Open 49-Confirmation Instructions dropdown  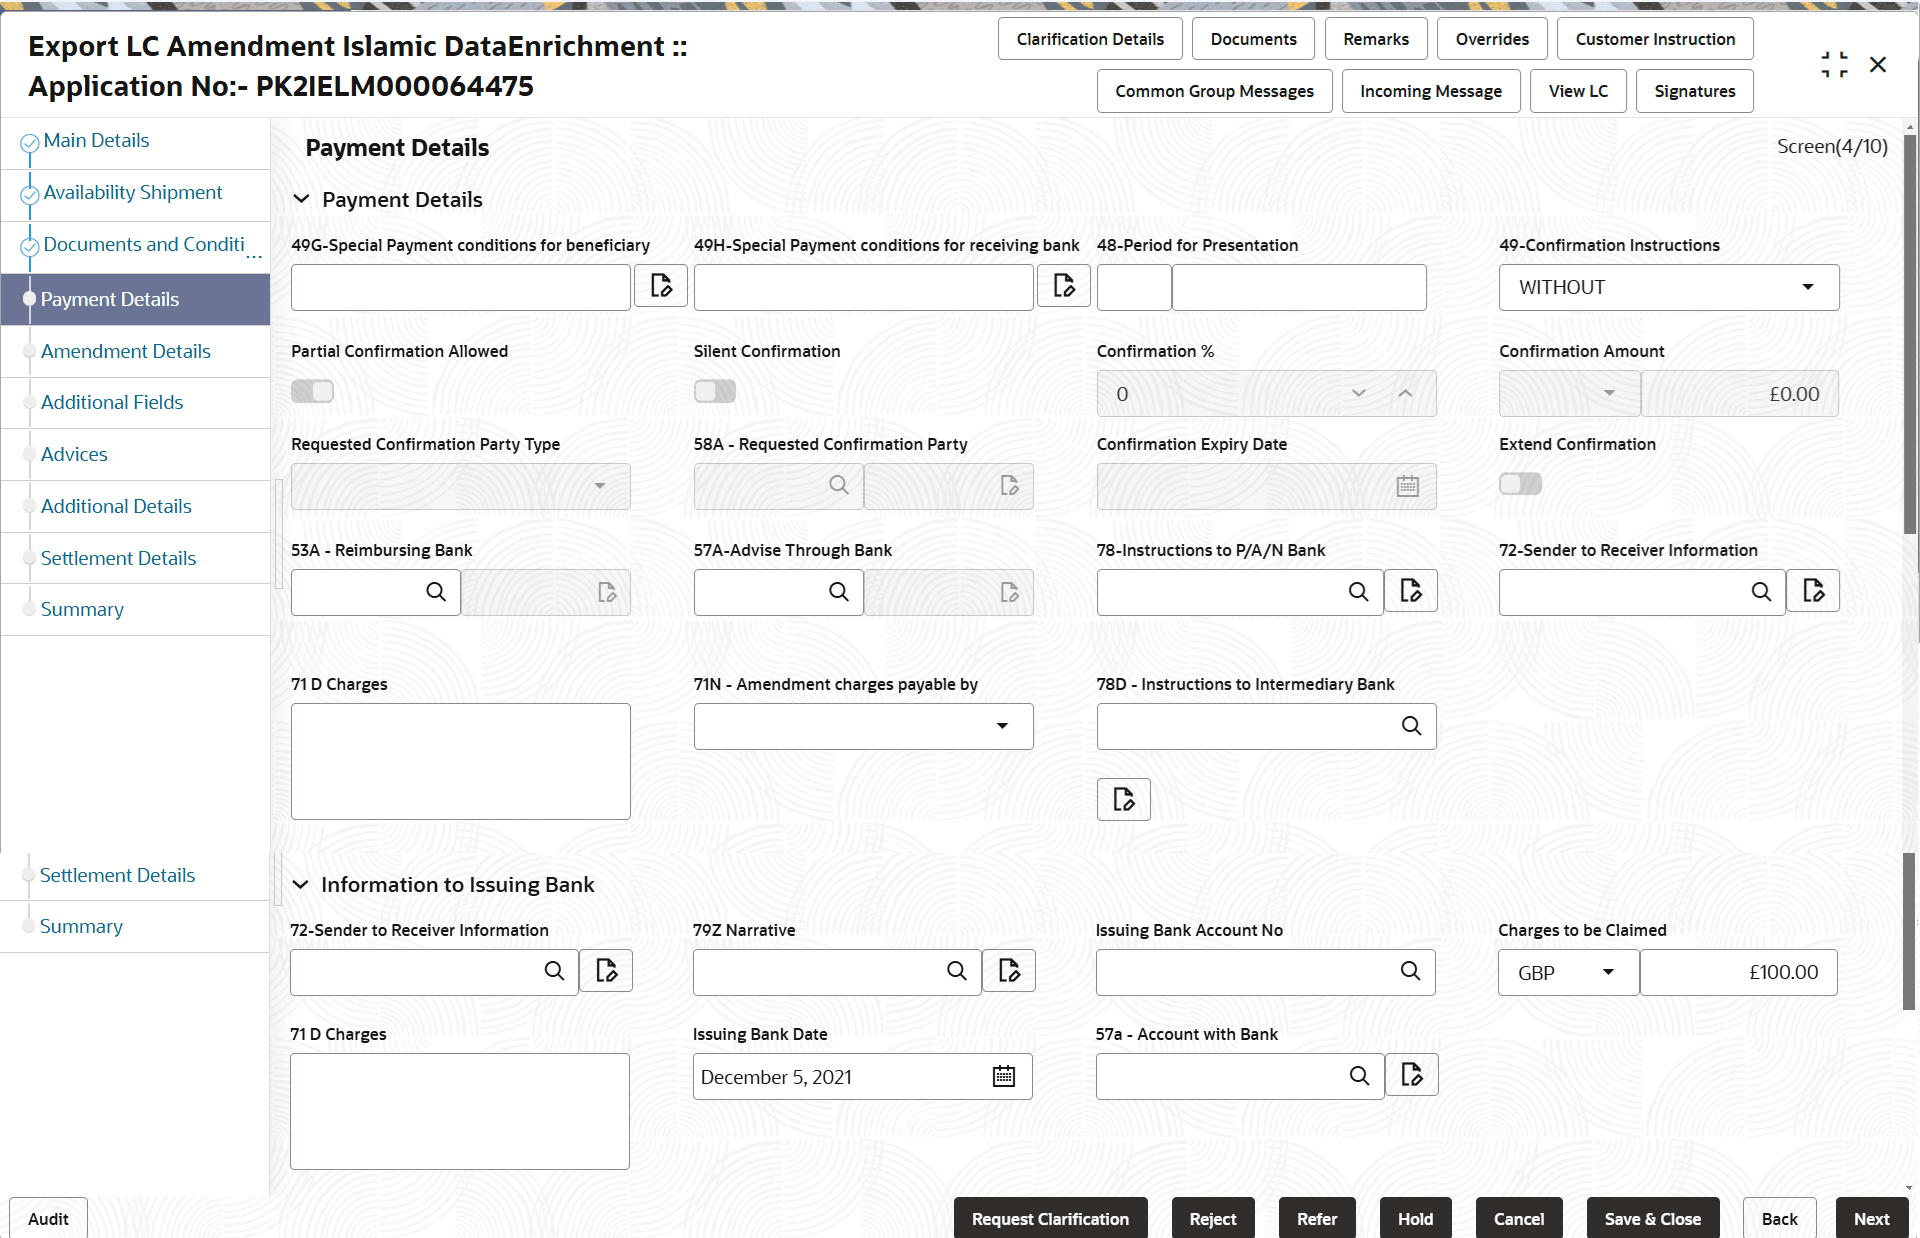[1668, 288]
